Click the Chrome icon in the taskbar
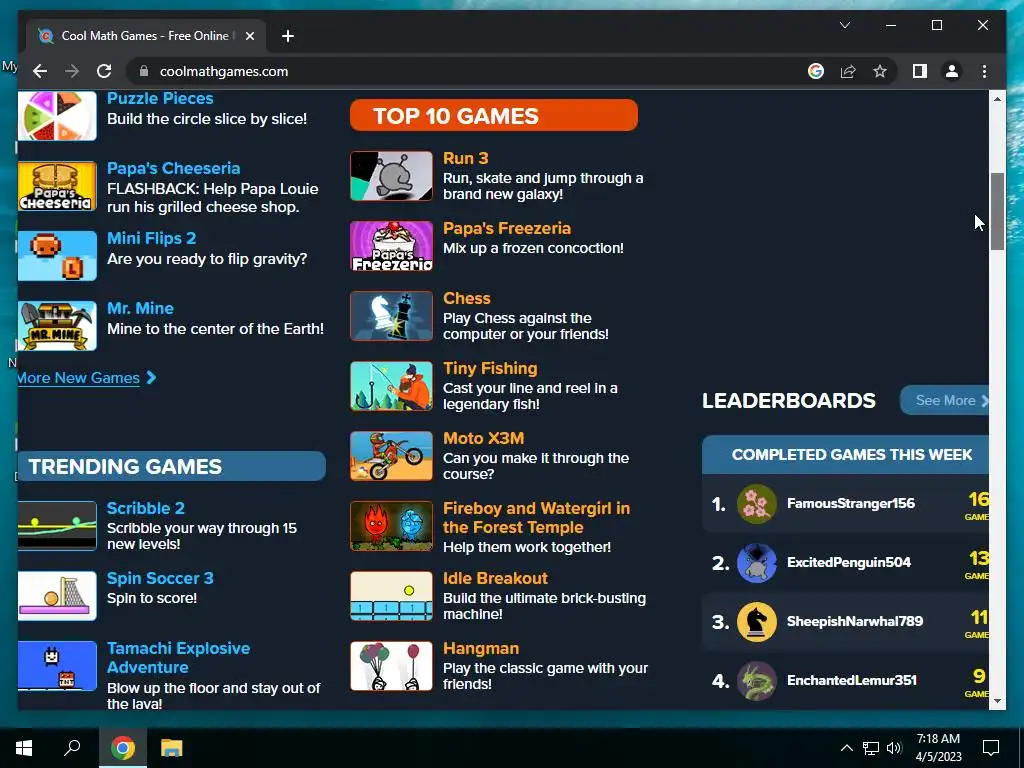1024x768 pixels. (123, 748)
